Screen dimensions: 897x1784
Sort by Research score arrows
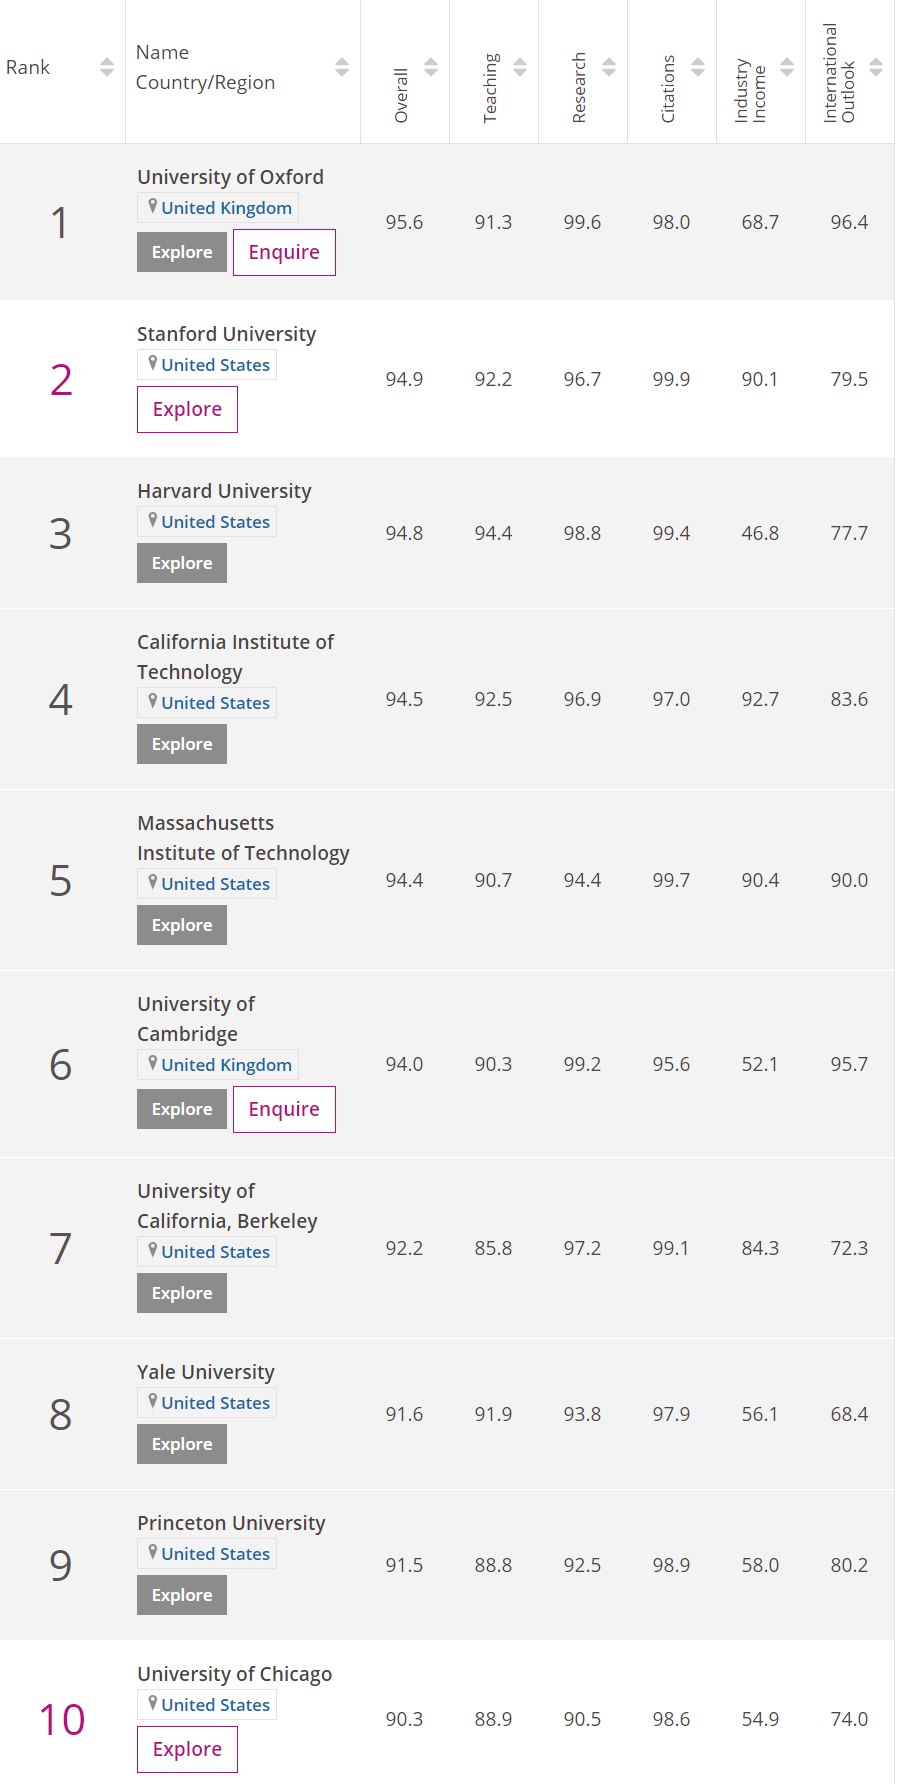pyautogui.click(x=609, y=67)
